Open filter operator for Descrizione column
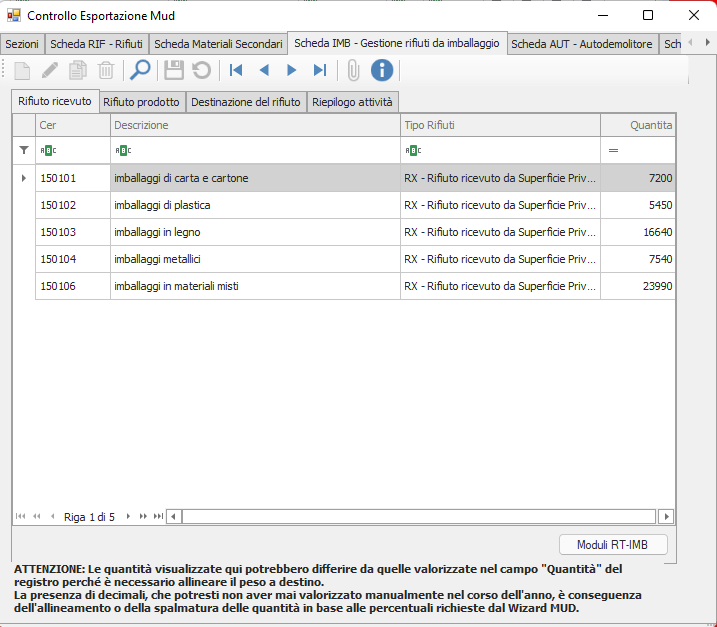Viewport: 717px width, 627px height. pos(123,150)
